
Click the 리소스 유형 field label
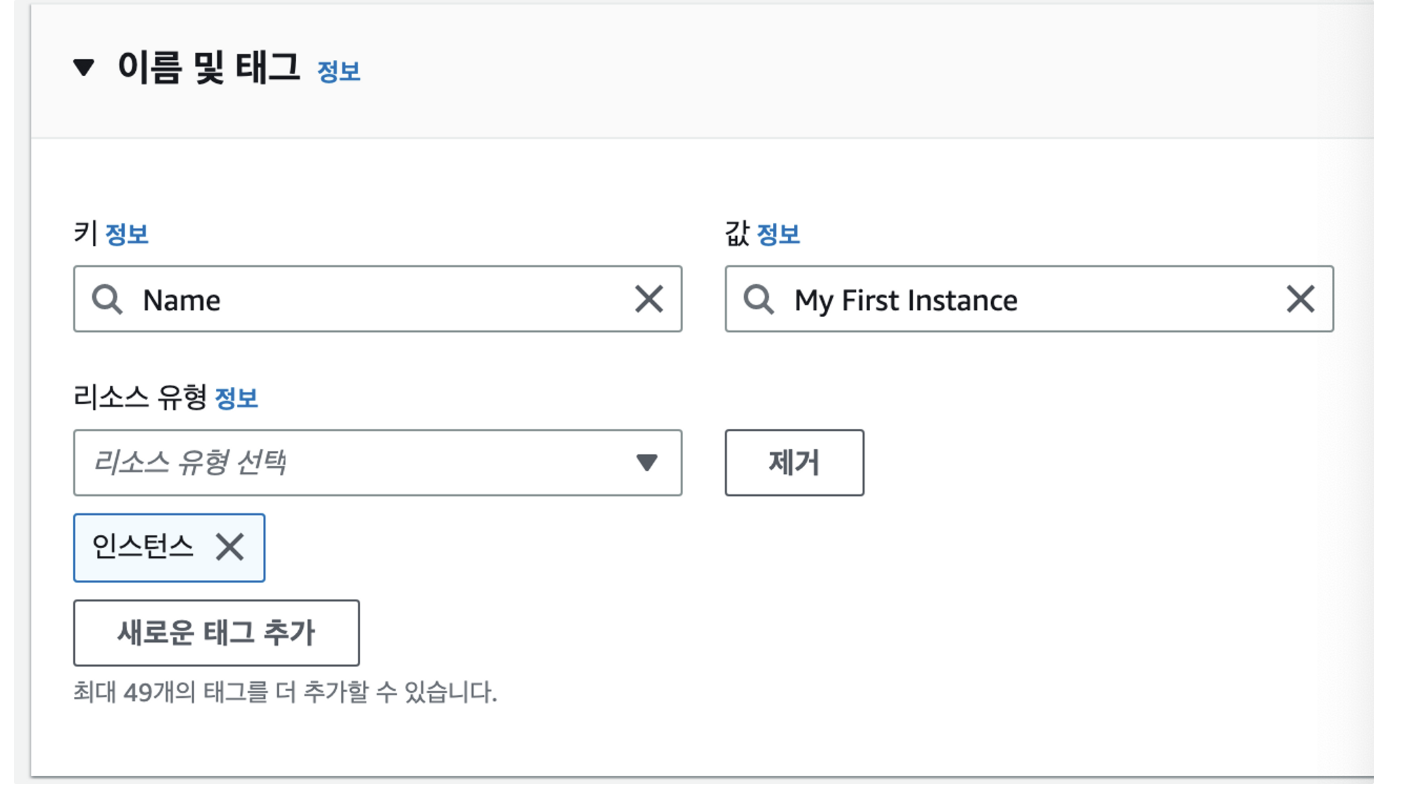click(x=140, y=398)
